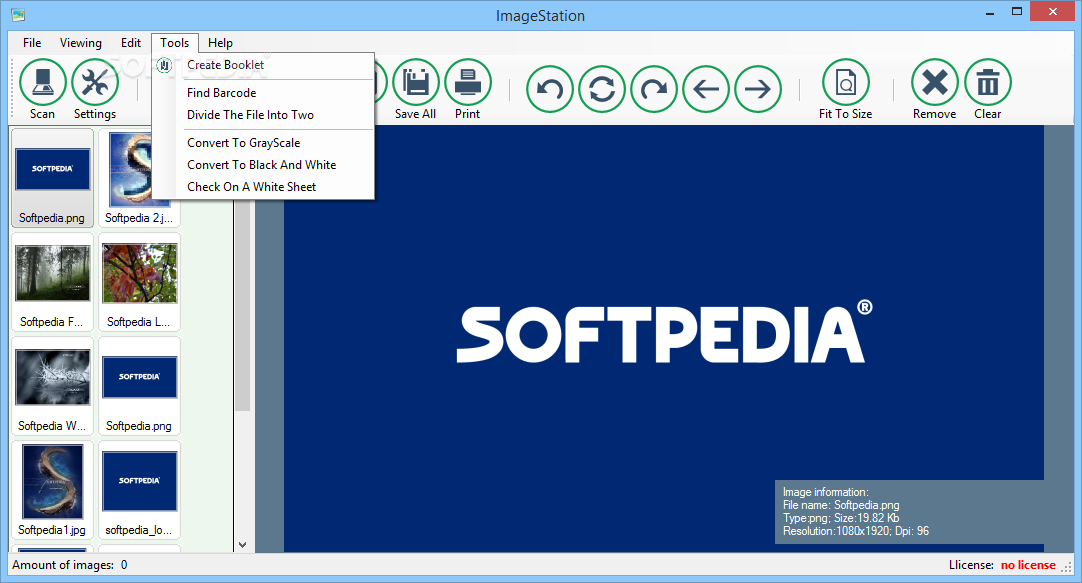Open the Viewing menu
The image size is (1082, 583).
(81, 43)
